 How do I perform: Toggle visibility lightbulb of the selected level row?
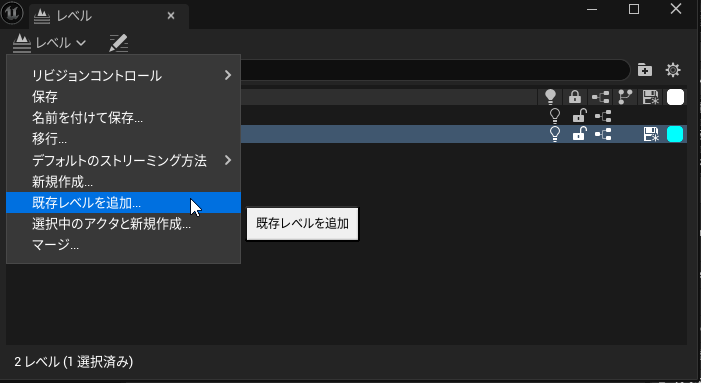[x=555, y=134]
